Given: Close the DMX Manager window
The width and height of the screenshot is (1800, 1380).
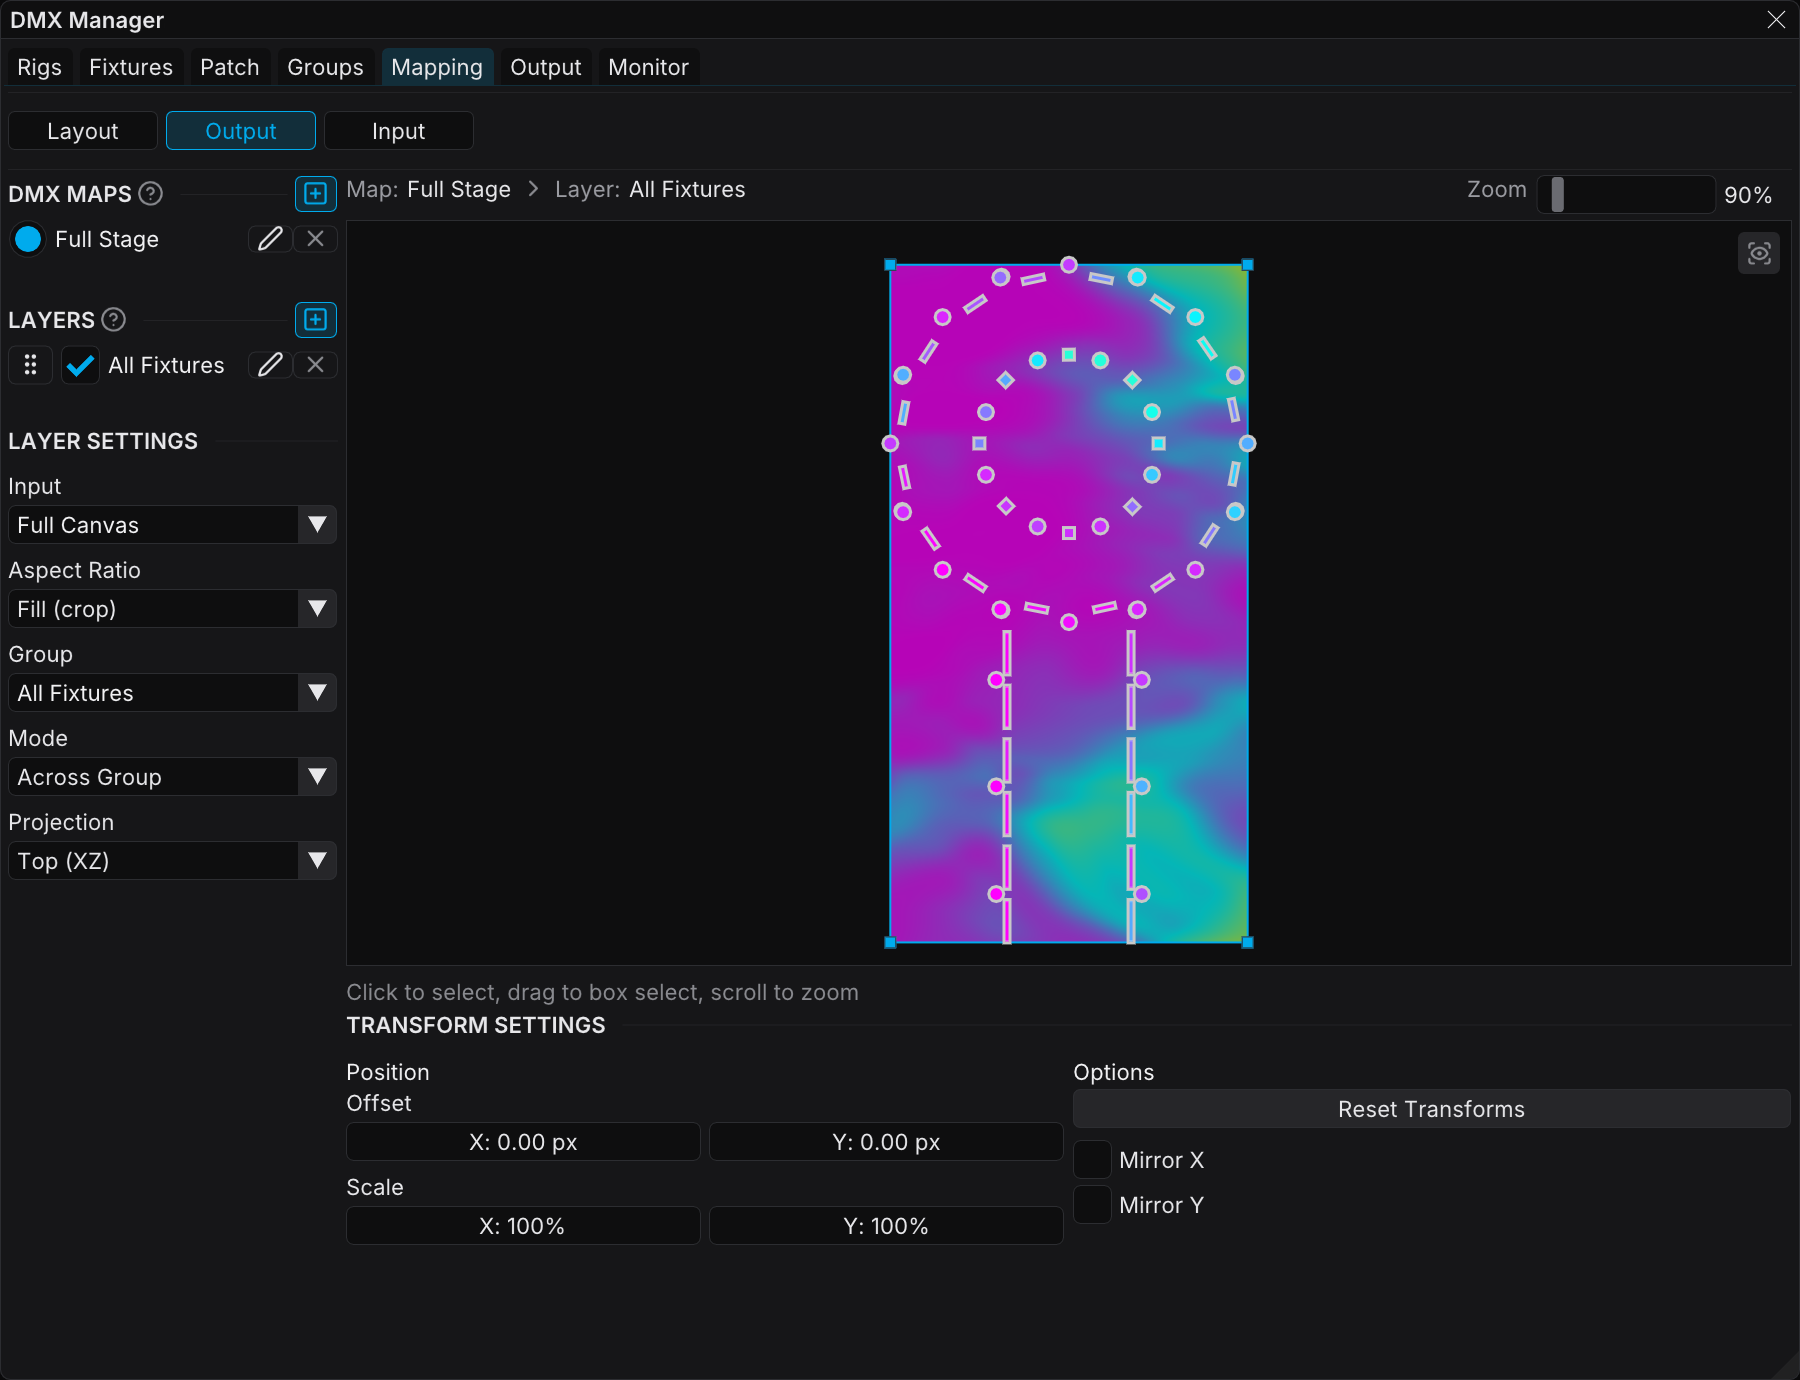Looking at the screenshot, I should [x=1776, y=20].
